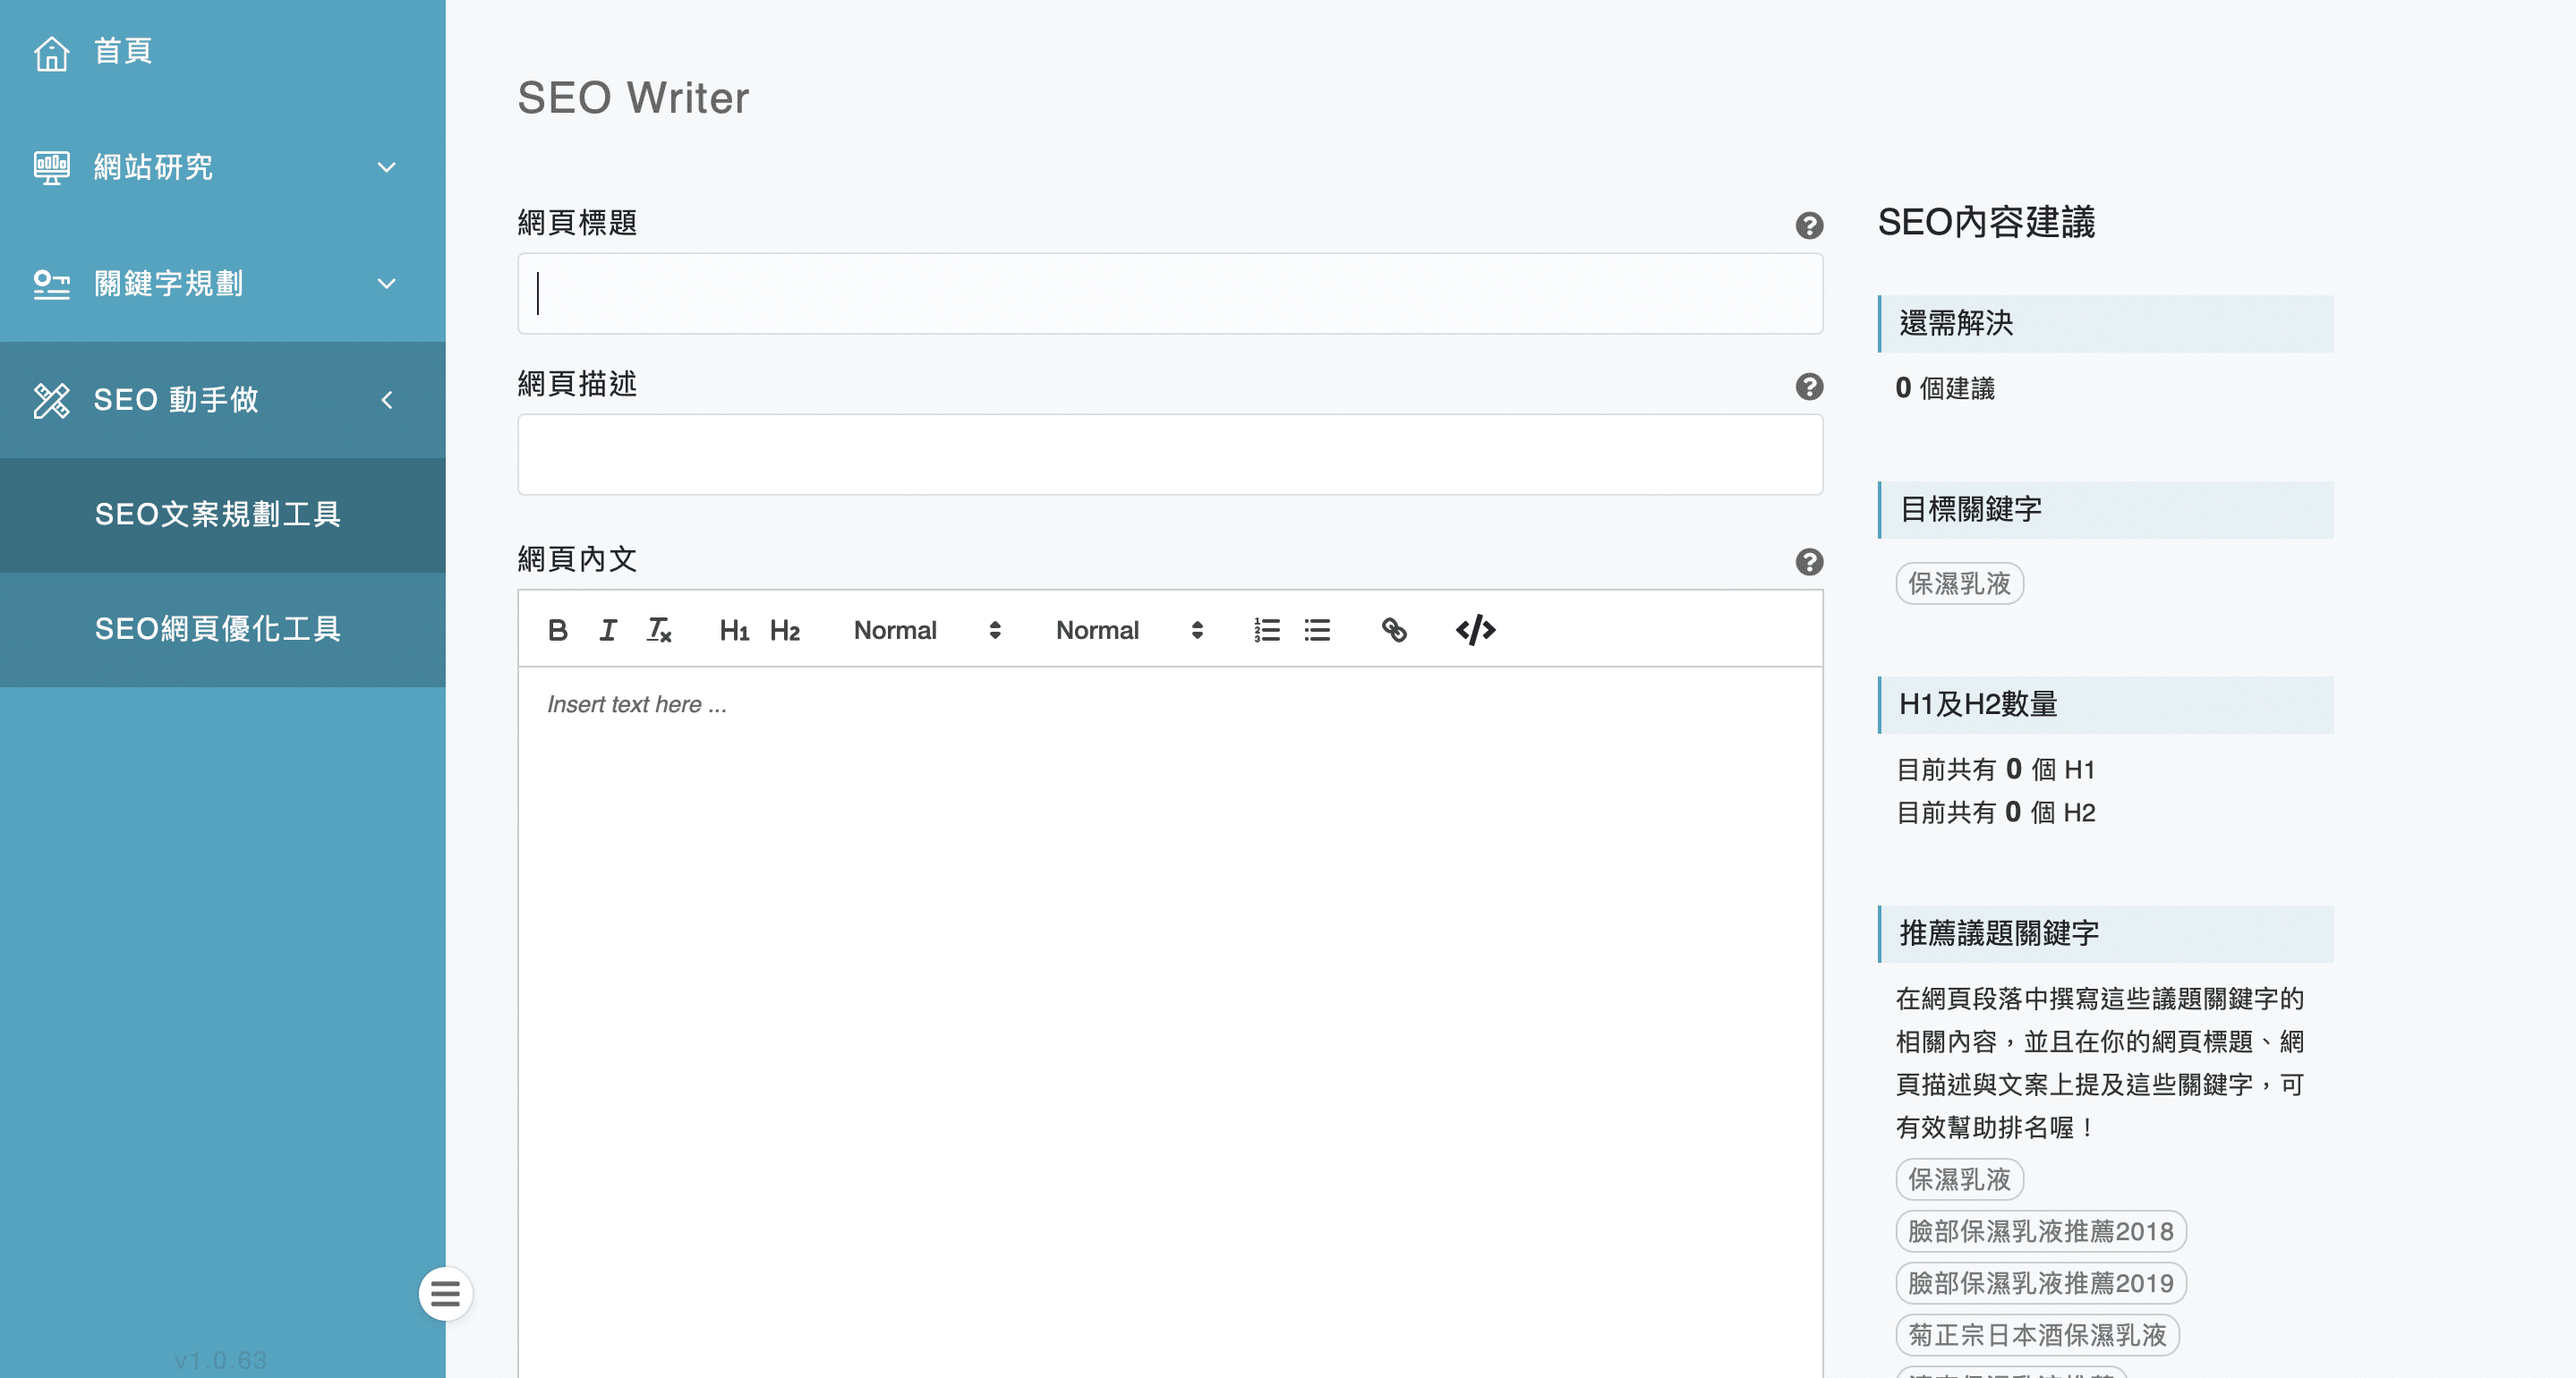The width and height of the screenshot is (2576, 1378).
Task: Toggle bold formatting in editor toolbar
Action: pos(558,630)
